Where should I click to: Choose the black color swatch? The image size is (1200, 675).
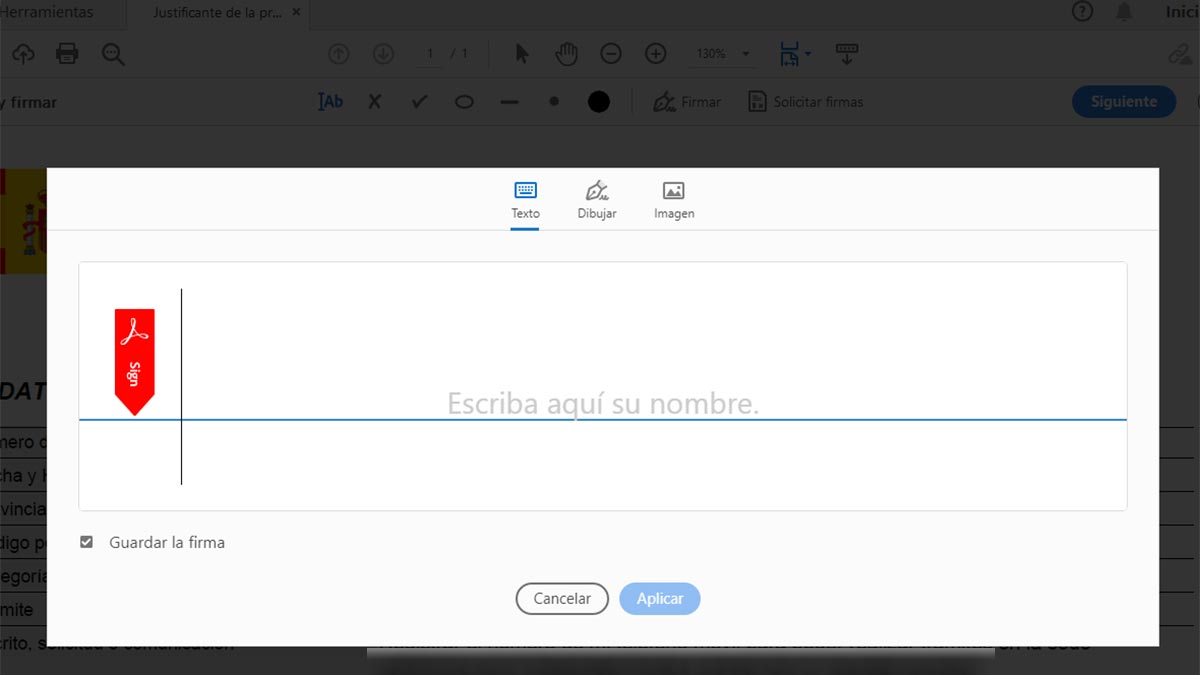click(599, 102)
